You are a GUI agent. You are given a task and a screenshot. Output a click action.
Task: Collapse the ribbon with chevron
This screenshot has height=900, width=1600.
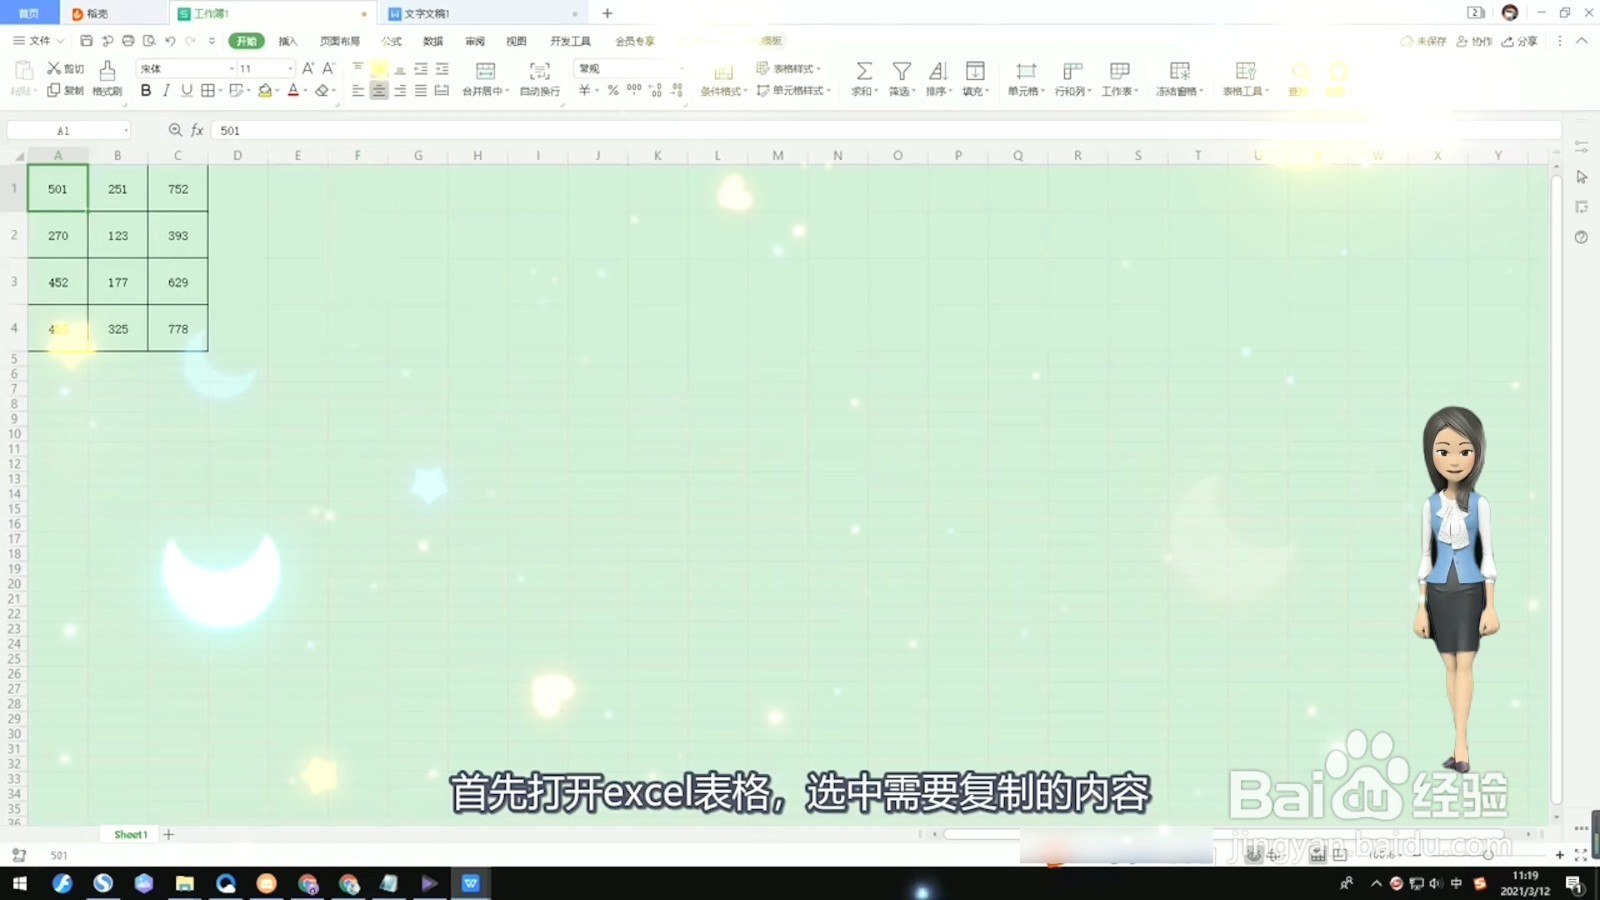tap(1582, 41)
